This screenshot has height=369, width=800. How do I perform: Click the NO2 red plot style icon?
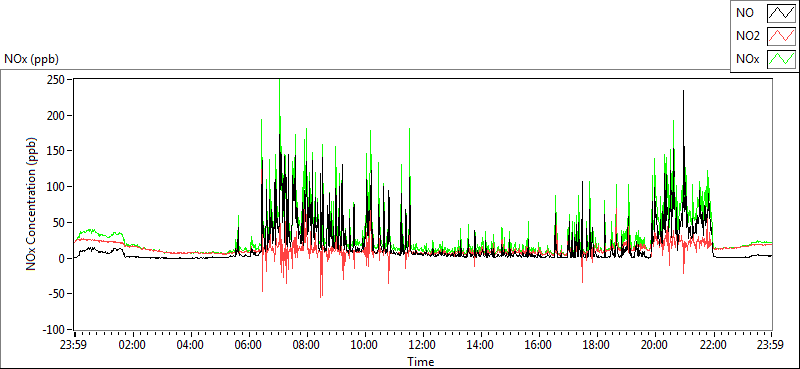click(782, 36)
